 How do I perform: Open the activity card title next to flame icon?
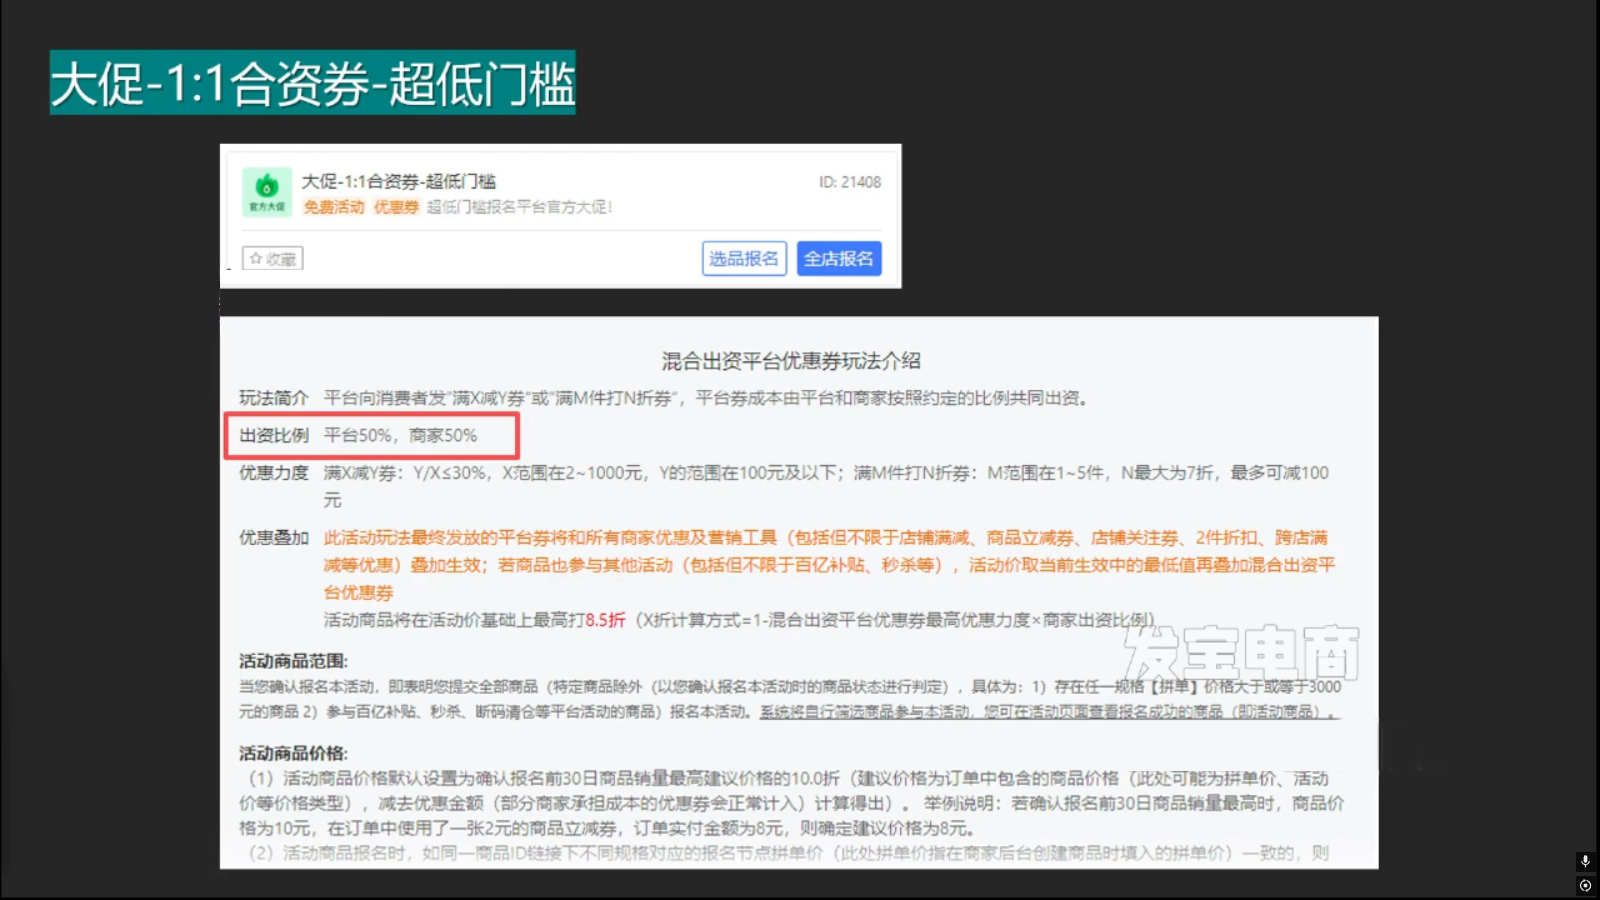[398, 181]
